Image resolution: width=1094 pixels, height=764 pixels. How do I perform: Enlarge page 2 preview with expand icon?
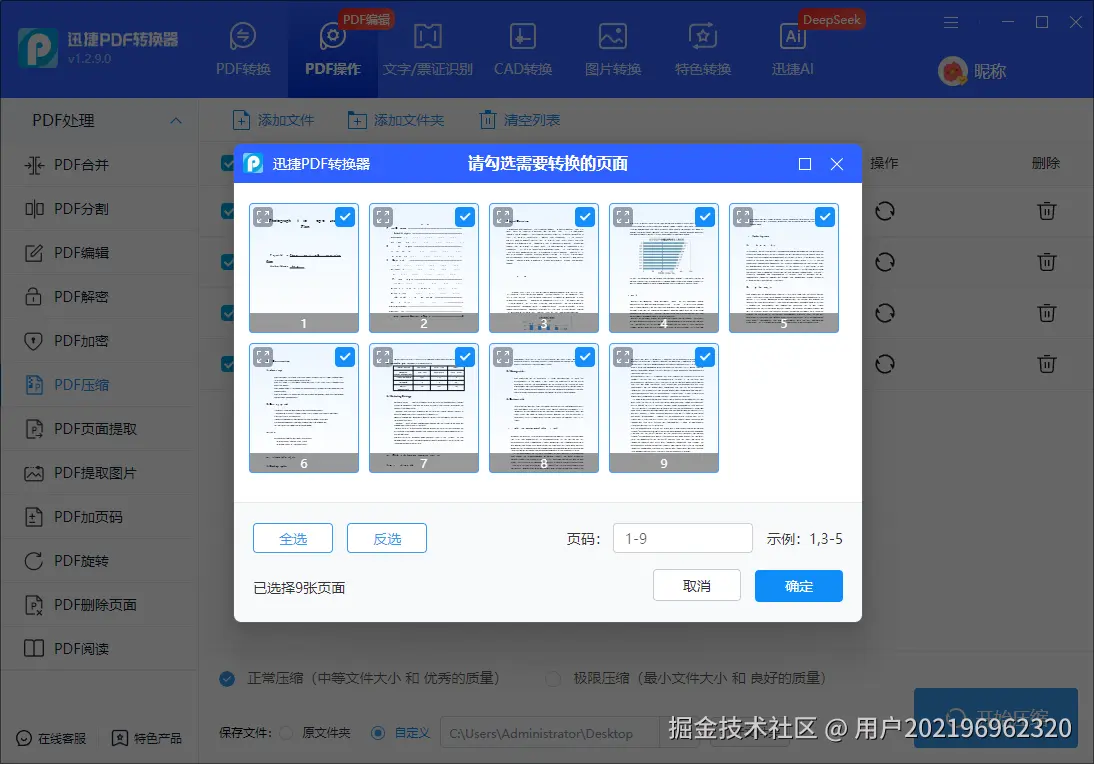click(x=383, y=217)
